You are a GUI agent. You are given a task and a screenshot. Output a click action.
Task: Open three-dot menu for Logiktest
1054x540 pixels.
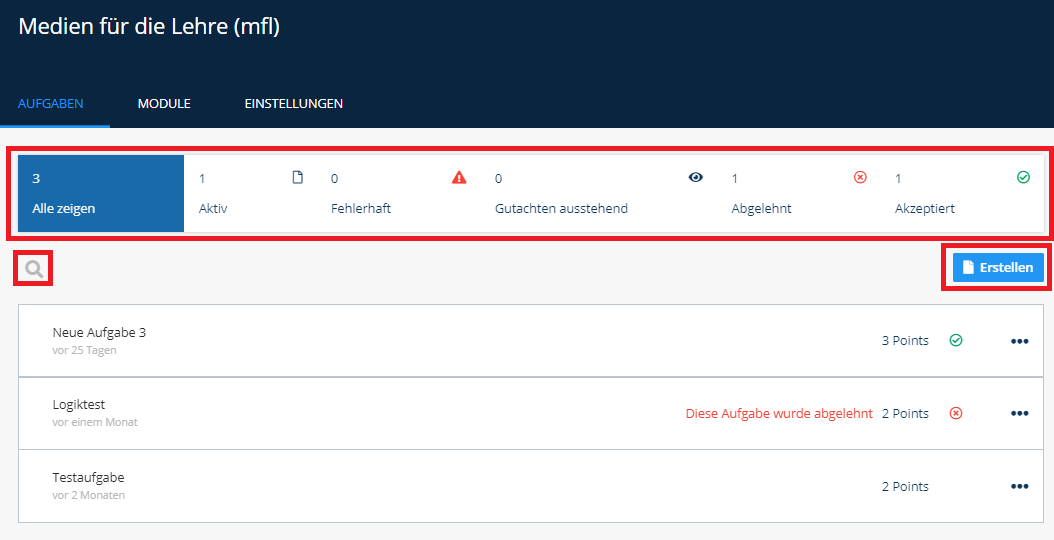(x=1020, y=413)
